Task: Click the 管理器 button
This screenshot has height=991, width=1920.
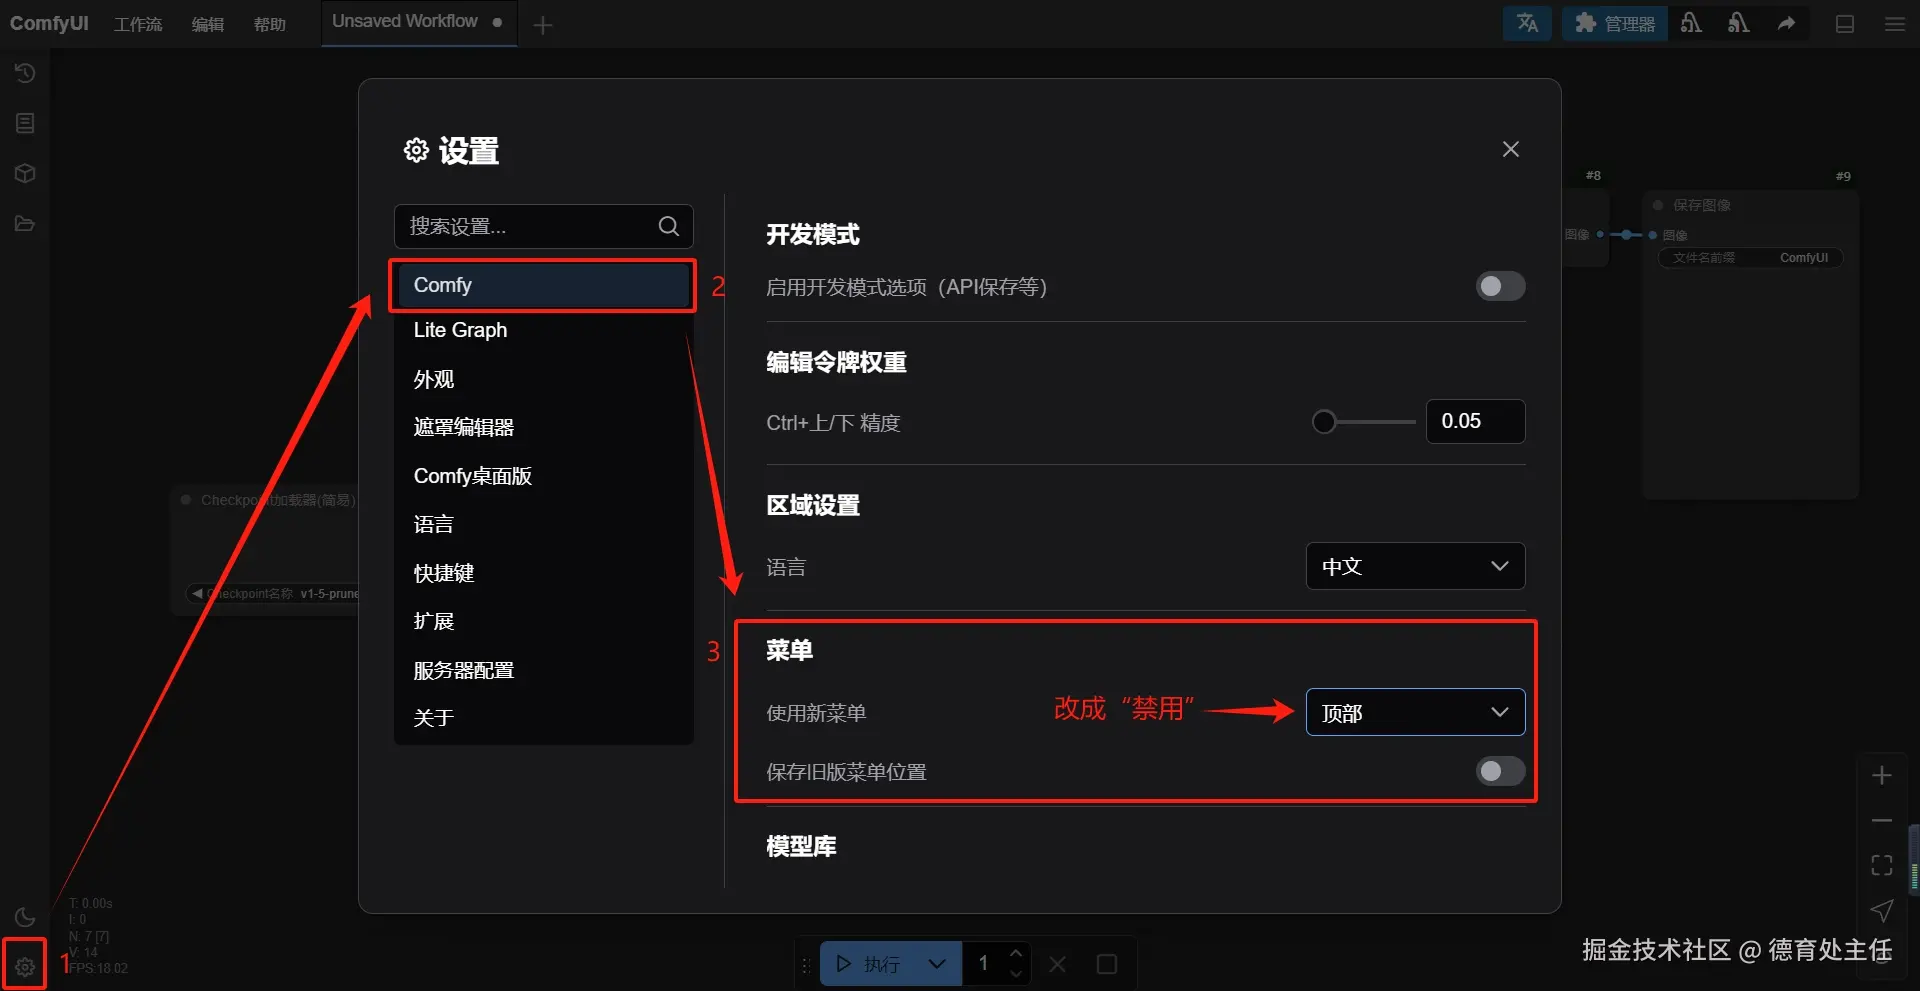Action: 1615,23
